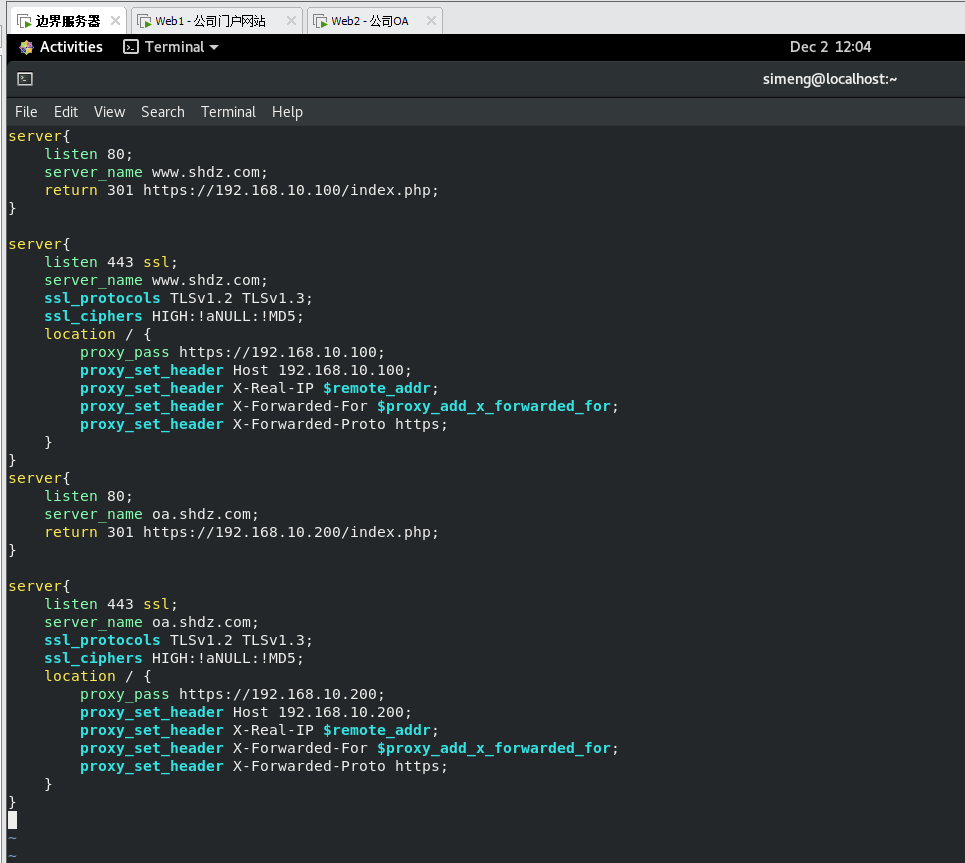Open the Search menu
Viewport: 965px width, 863px height.
[162, 112]
